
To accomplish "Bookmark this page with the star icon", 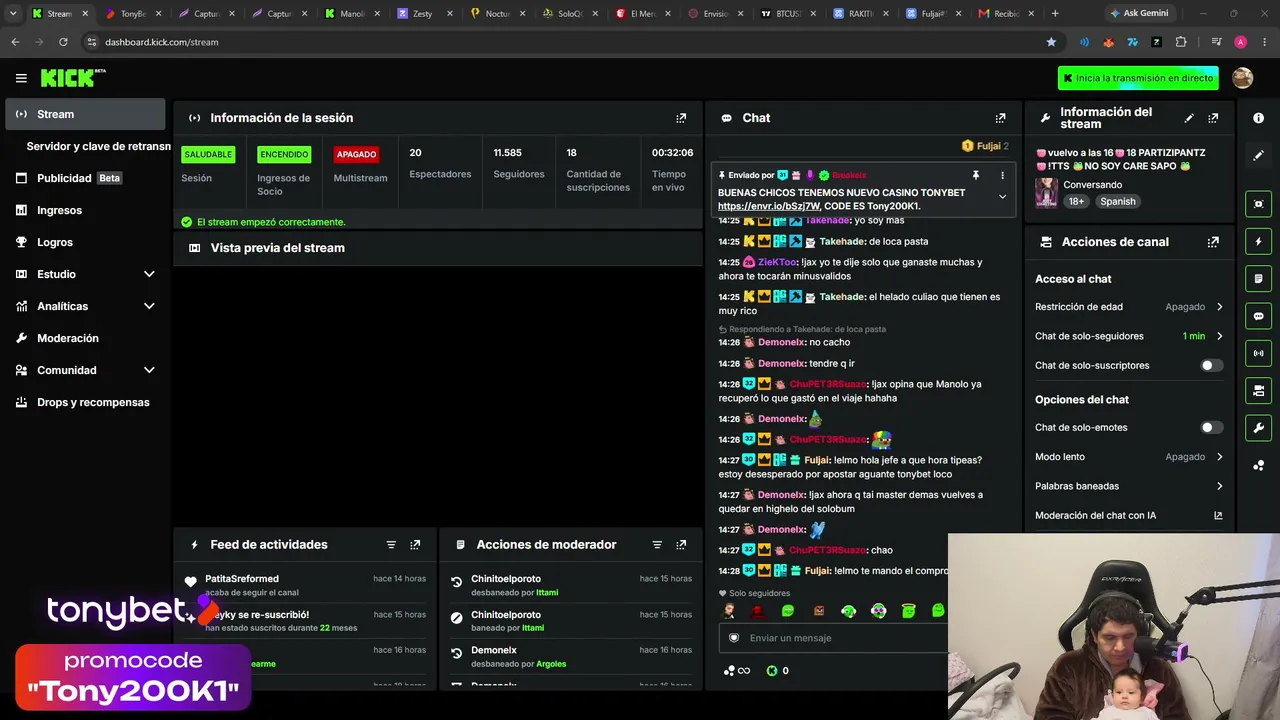I will pyautogui.click(x=1051, y=42).
